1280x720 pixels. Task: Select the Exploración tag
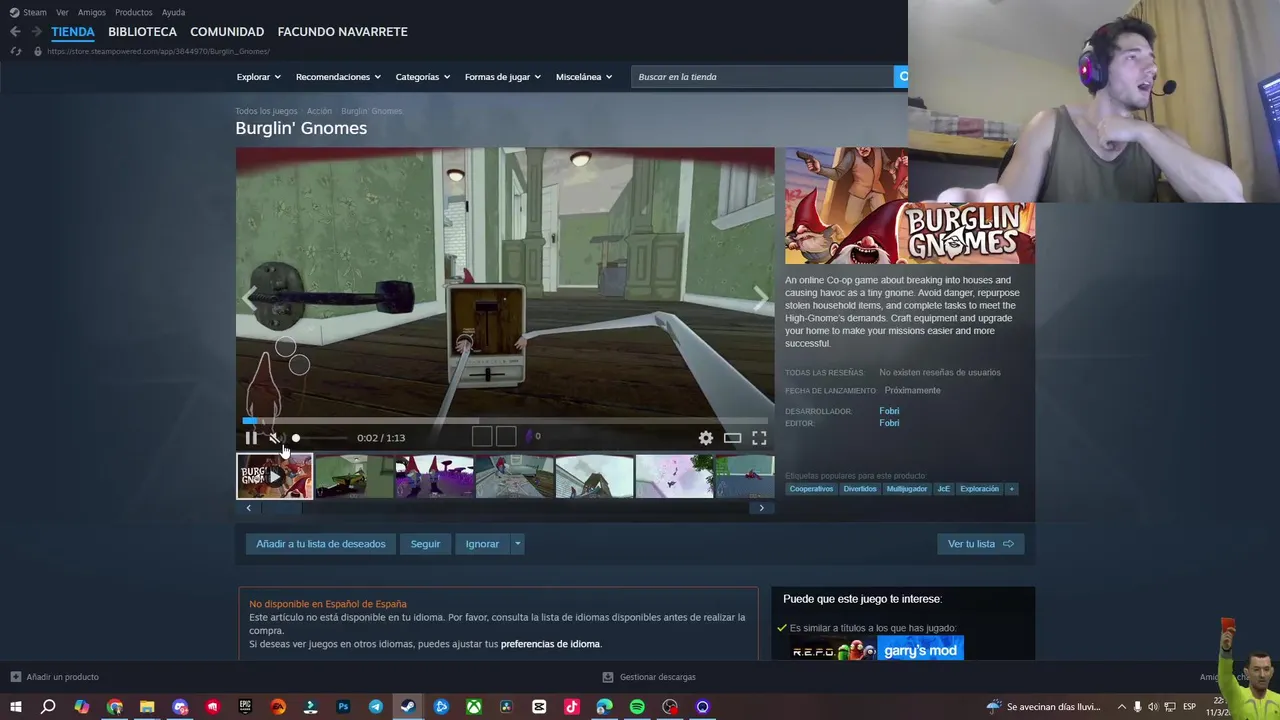tap(979, 489)
